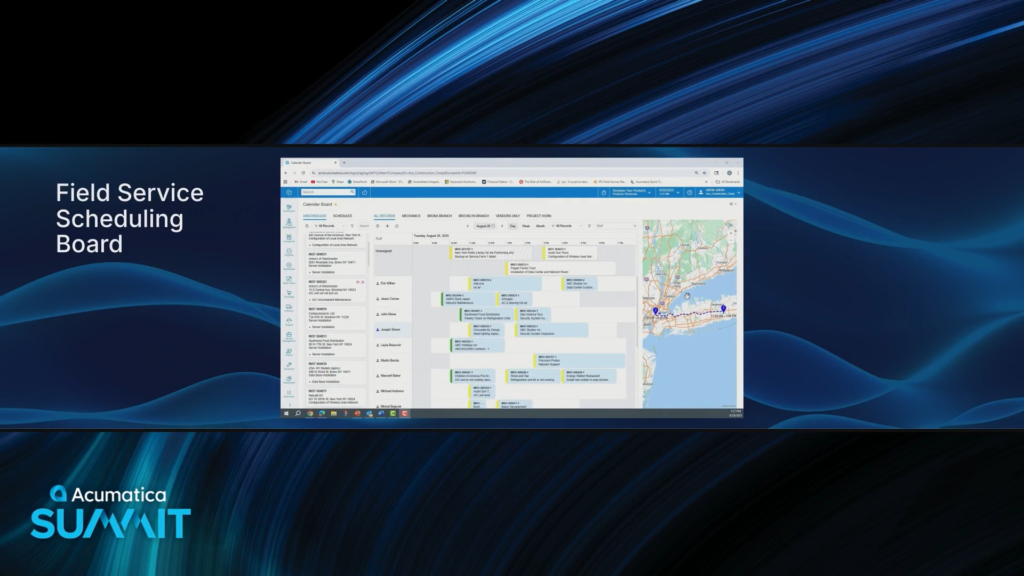Switch to the Scheduled tab
The height and width of the screenshot is (576, 1024).
[x=342, y=215]
